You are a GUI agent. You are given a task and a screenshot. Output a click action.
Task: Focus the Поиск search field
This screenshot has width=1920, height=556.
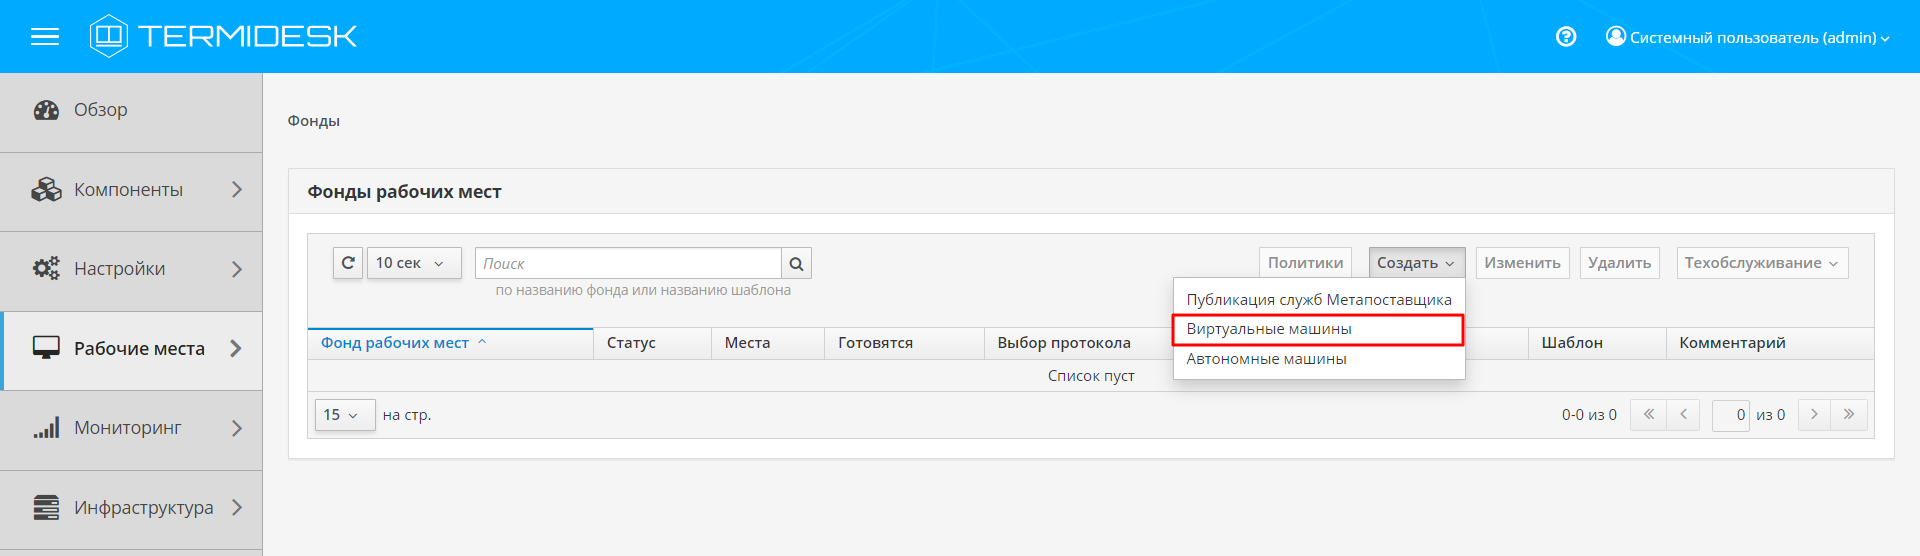[627, 264]
